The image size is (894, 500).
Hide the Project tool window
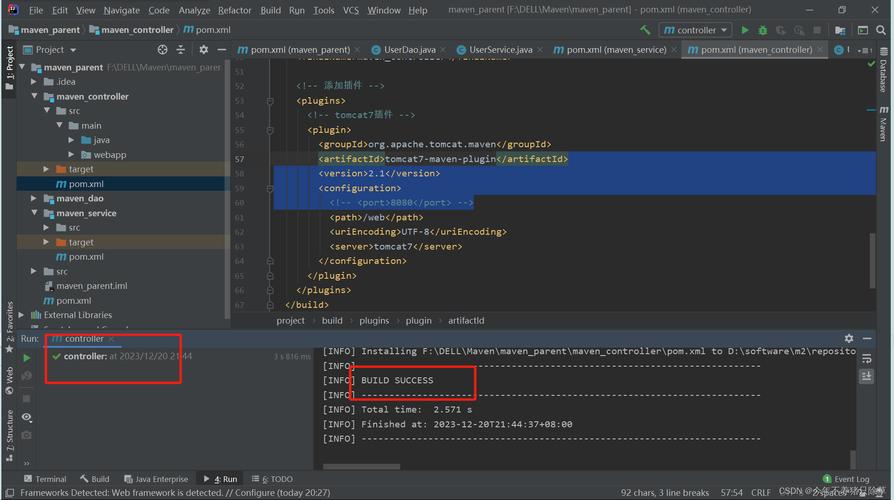[x=221, y=50]
